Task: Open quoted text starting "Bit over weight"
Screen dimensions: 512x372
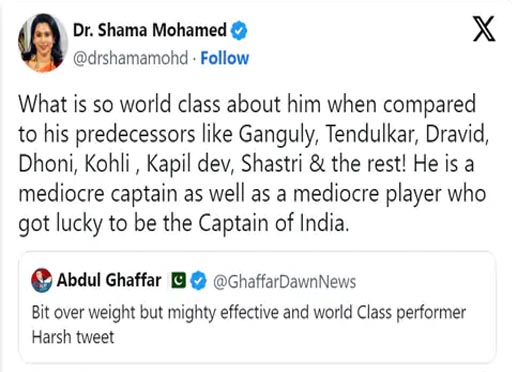Action: point(249,313)
